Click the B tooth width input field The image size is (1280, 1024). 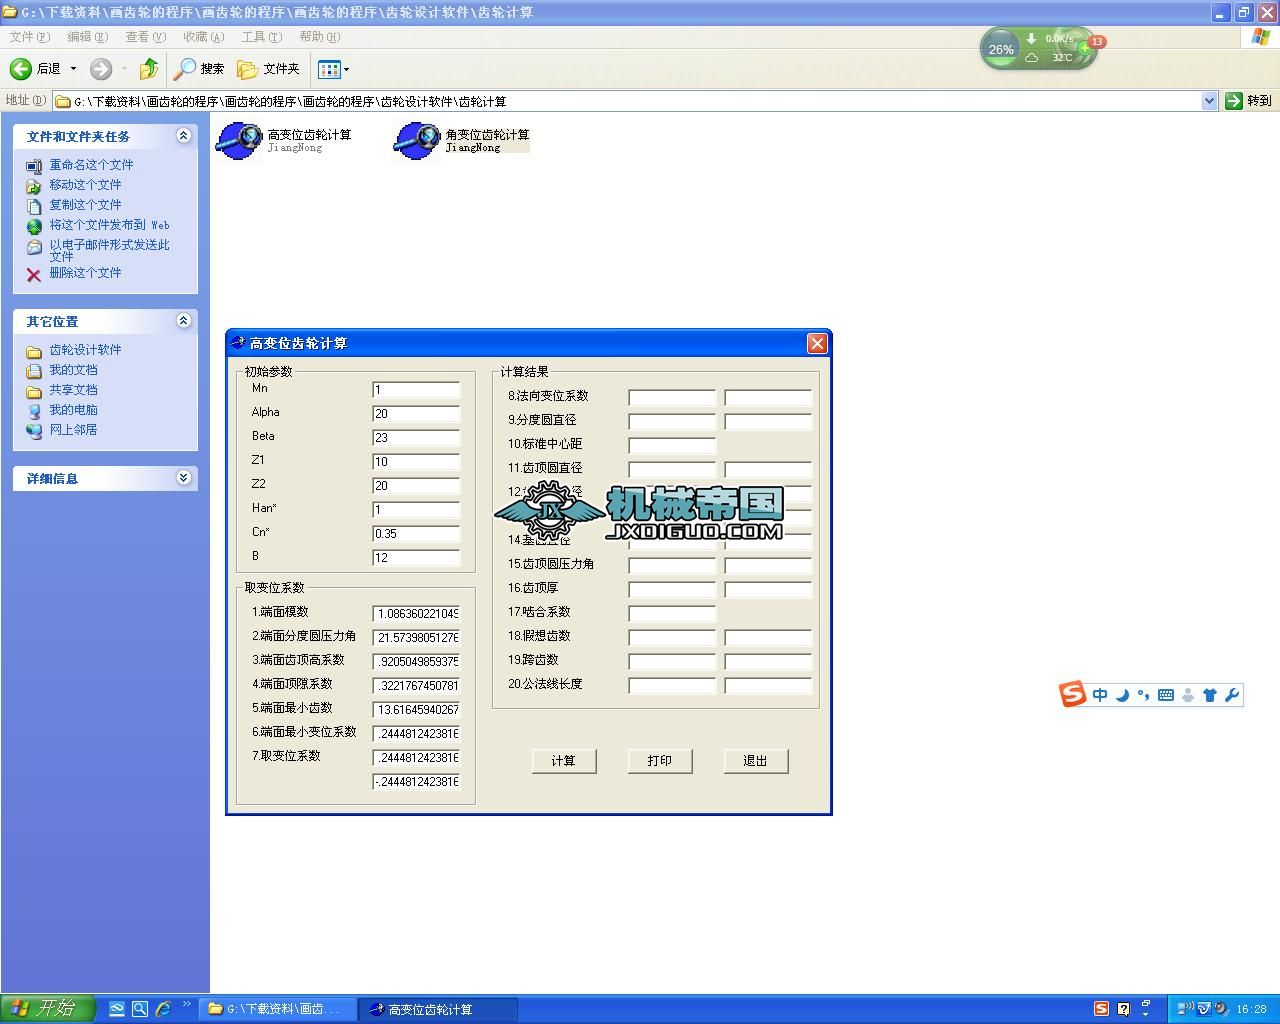[x=416, y=558]
